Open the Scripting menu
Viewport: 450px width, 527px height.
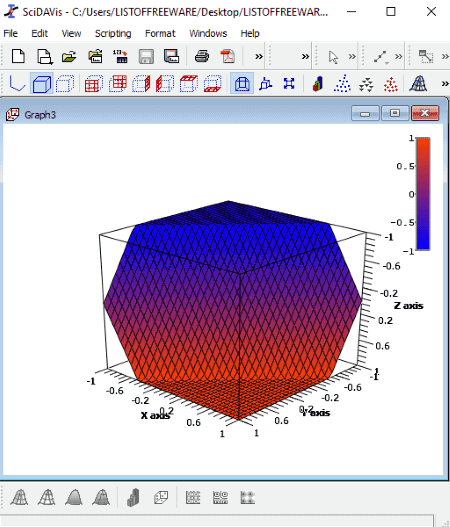pyautogui.click(x=113, y=33)
